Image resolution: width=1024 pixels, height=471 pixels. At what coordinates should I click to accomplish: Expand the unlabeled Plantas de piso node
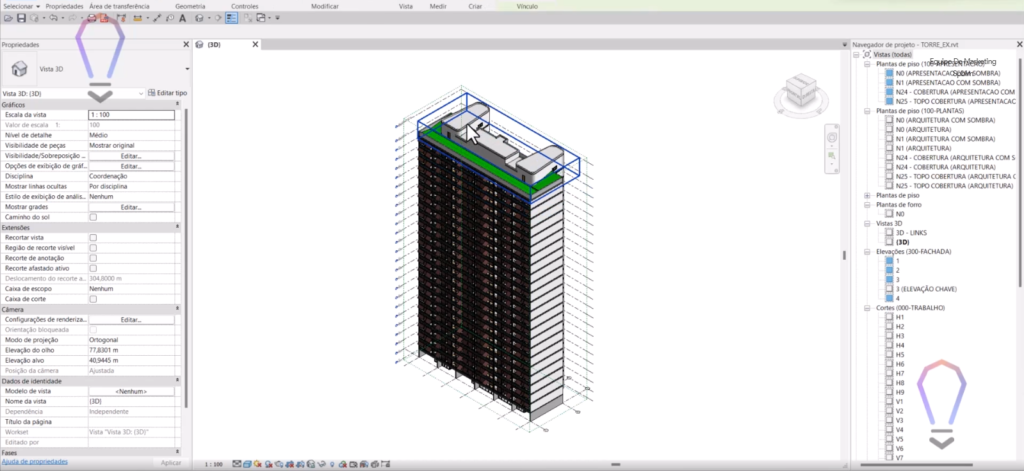(867, 195)
